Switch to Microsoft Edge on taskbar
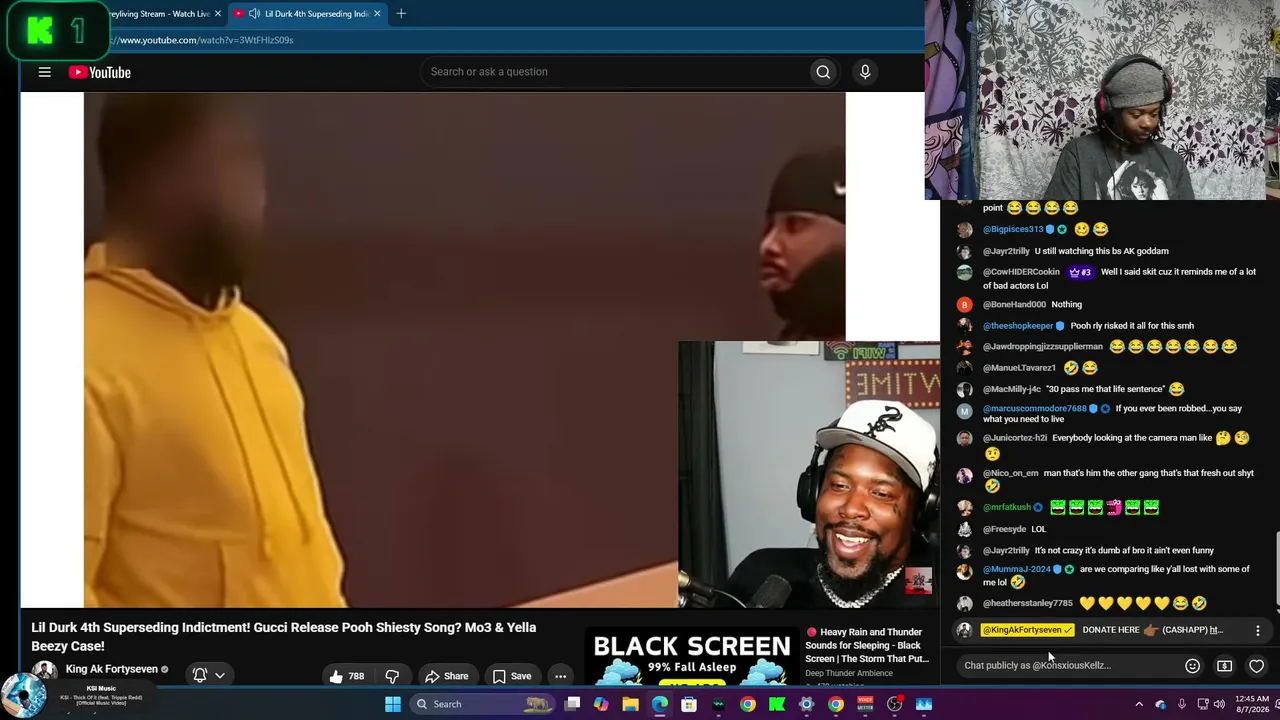This screenshot has width=1280, height=720. click(660, 704)
